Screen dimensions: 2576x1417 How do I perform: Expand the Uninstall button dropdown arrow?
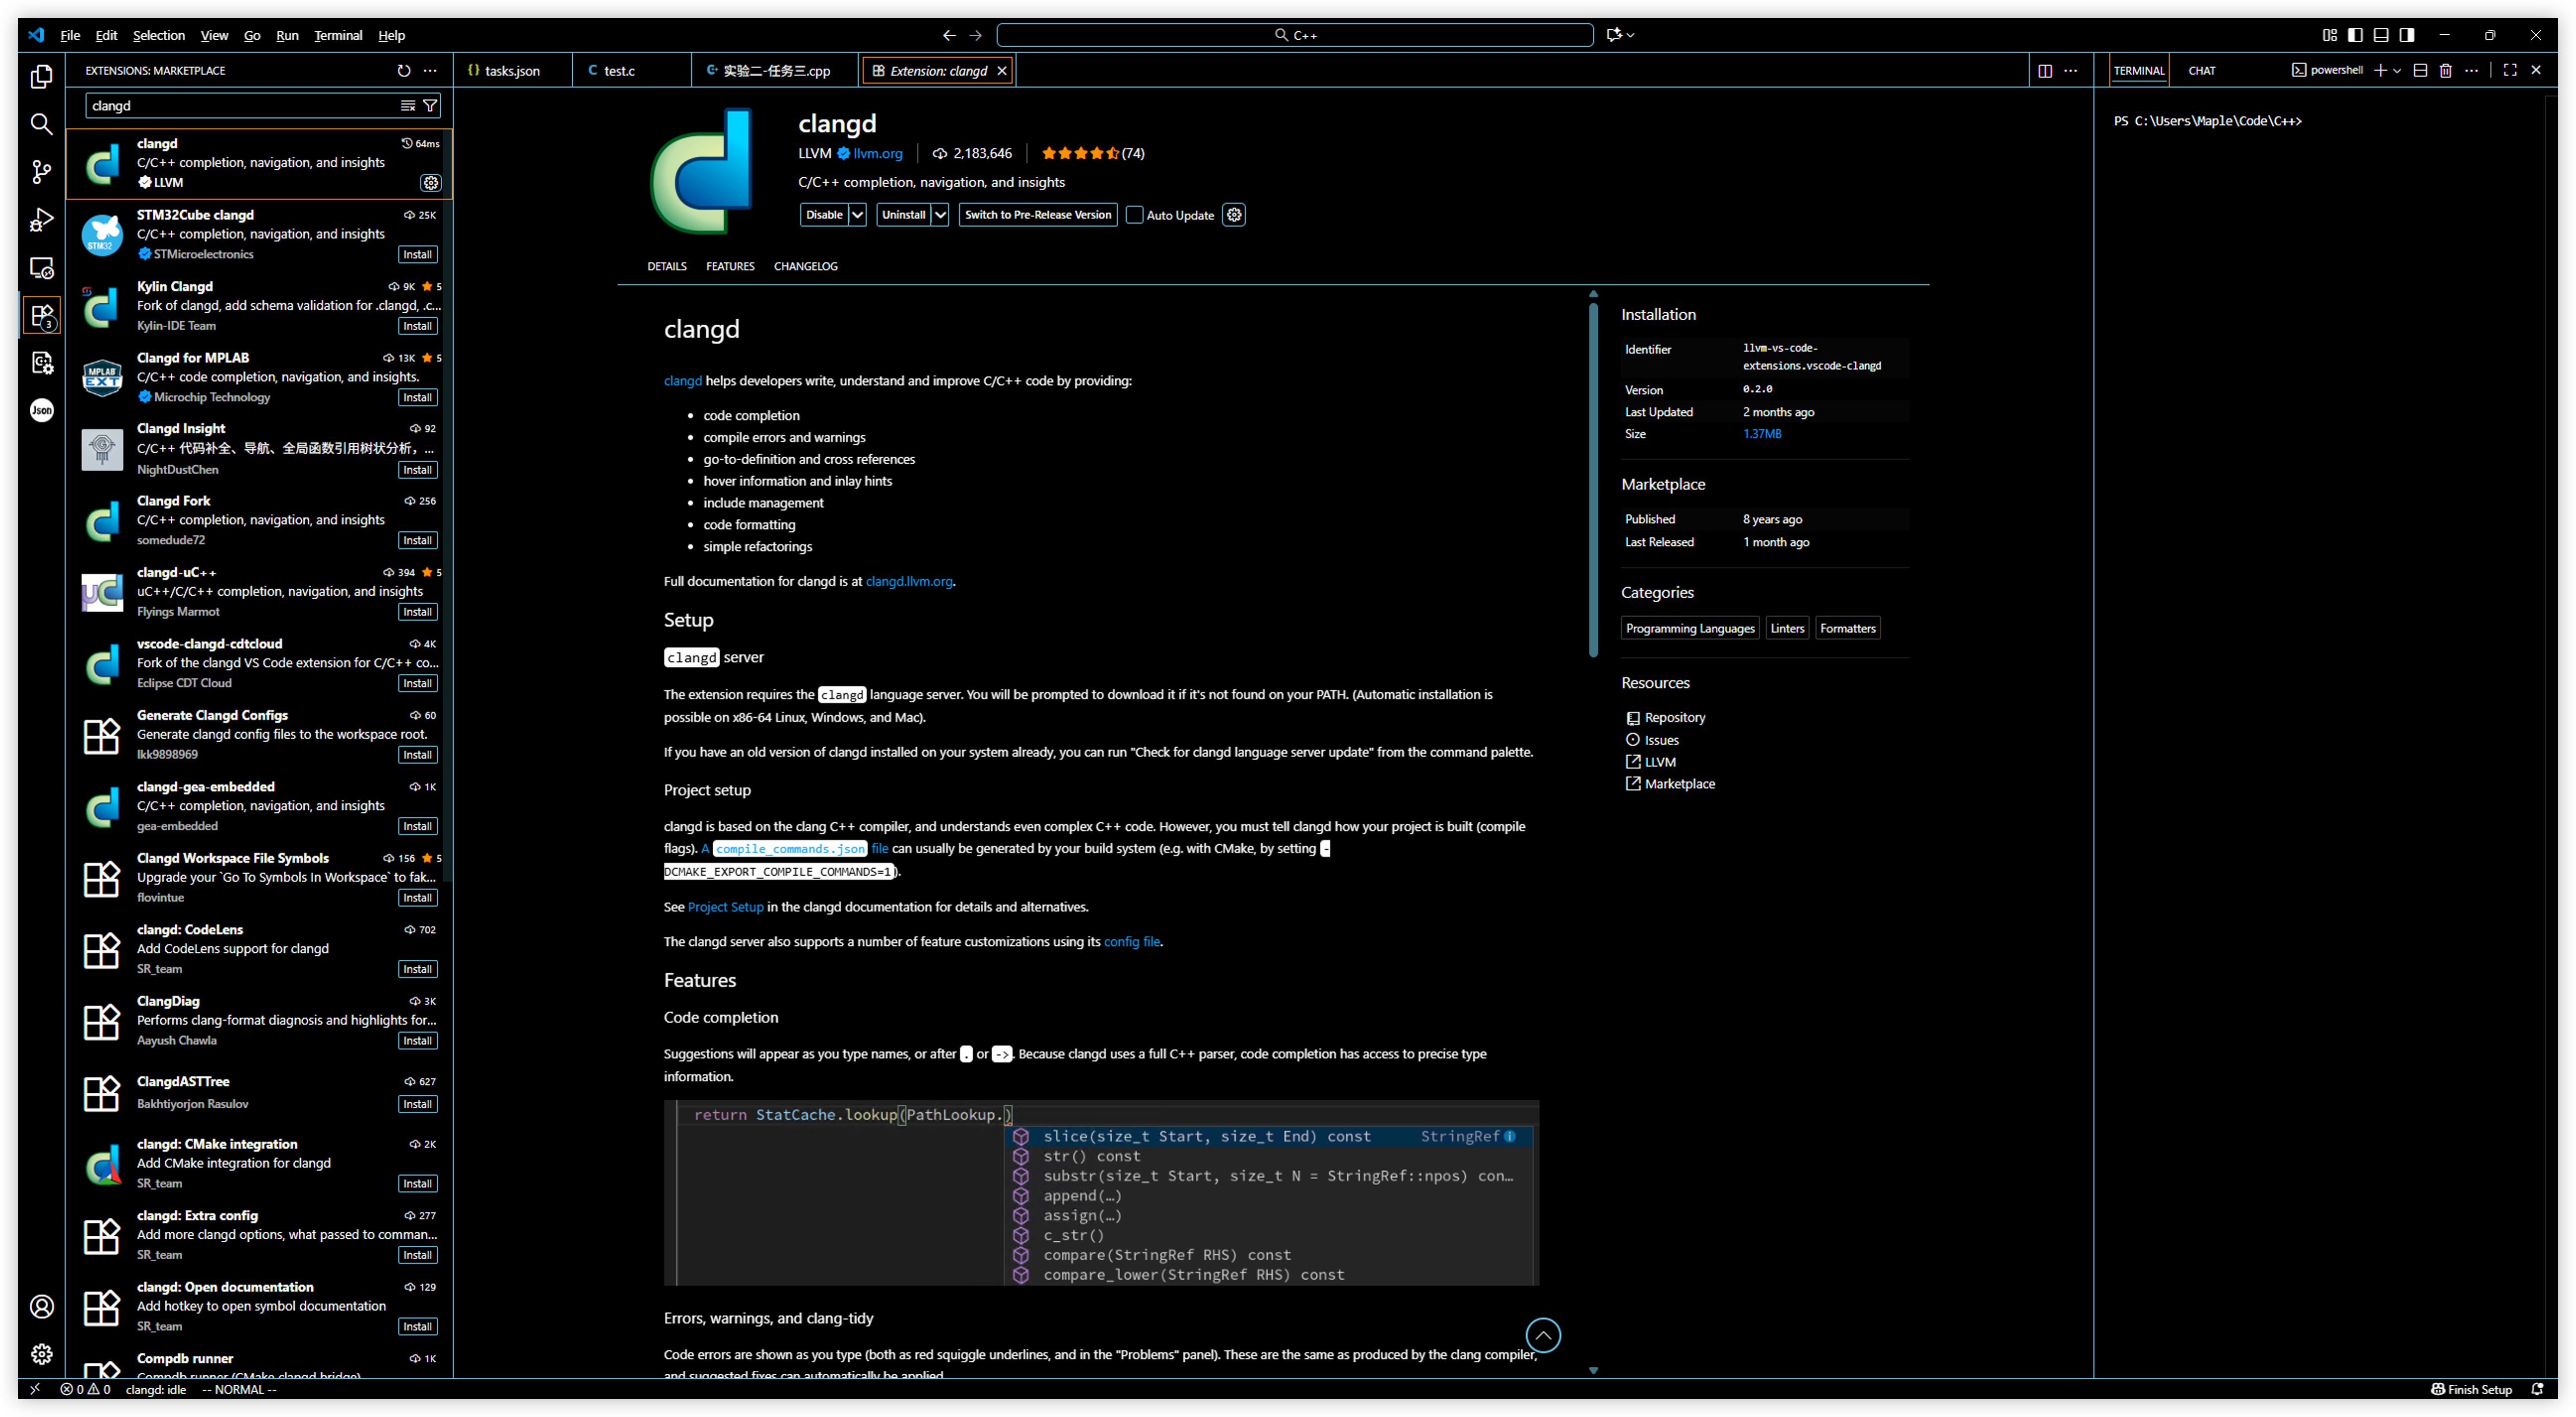940,215
